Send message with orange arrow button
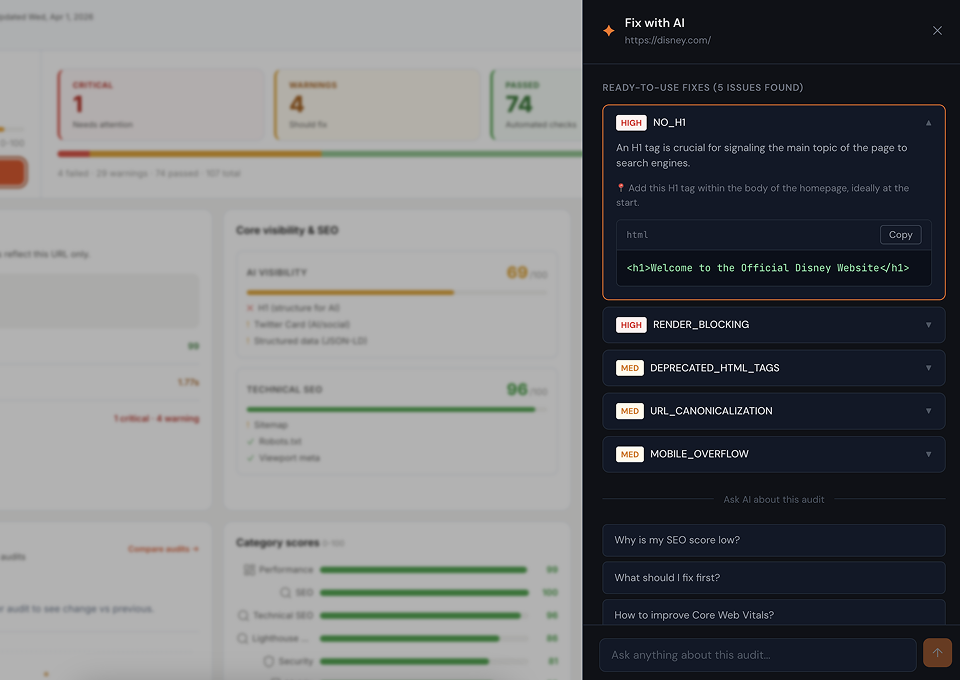 tap(937, 654)
